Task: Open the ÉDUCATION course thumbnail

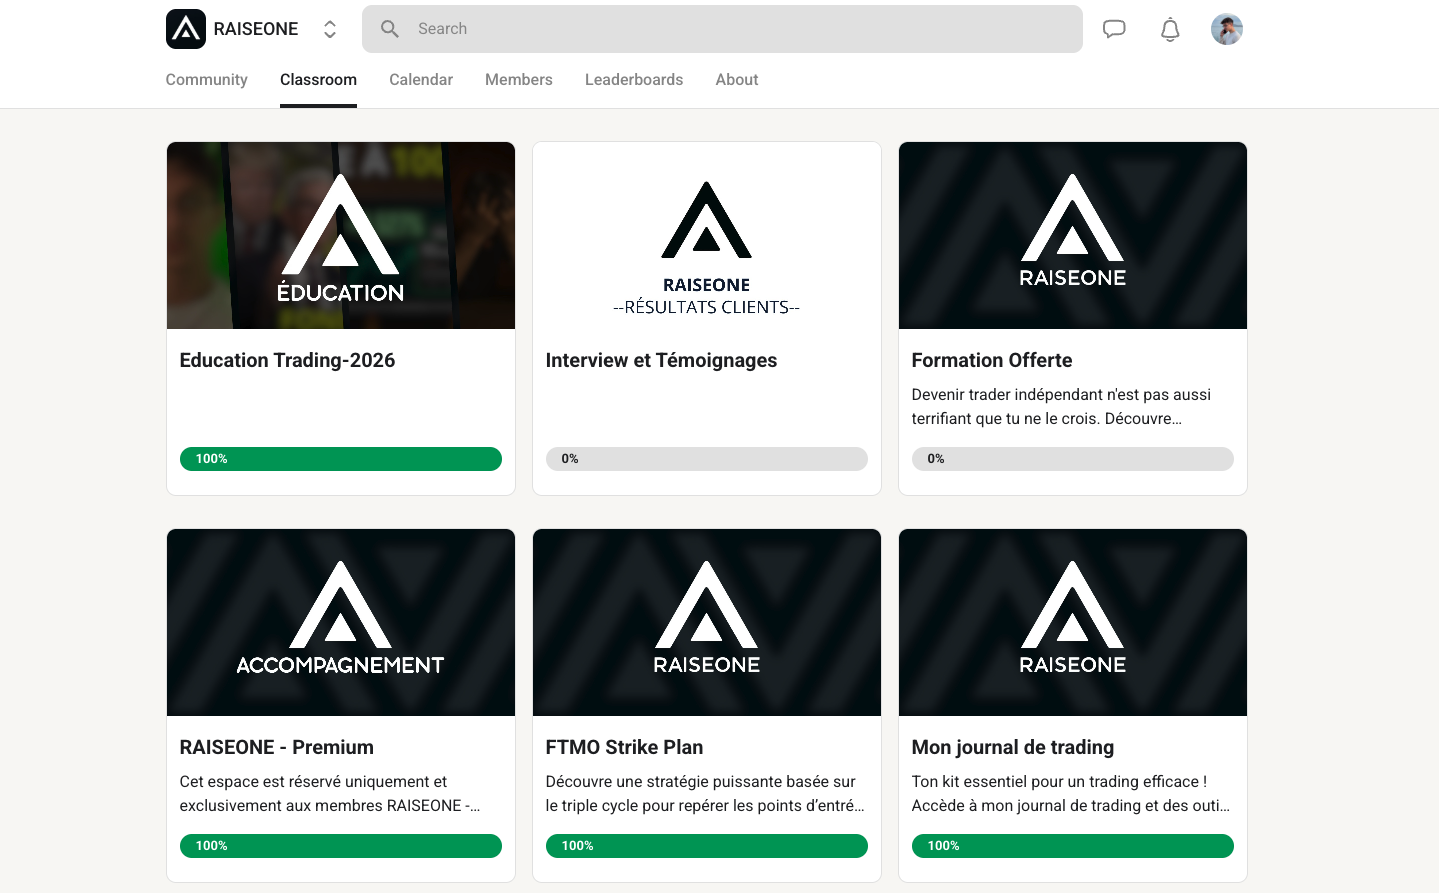Action: coord(341,235)
